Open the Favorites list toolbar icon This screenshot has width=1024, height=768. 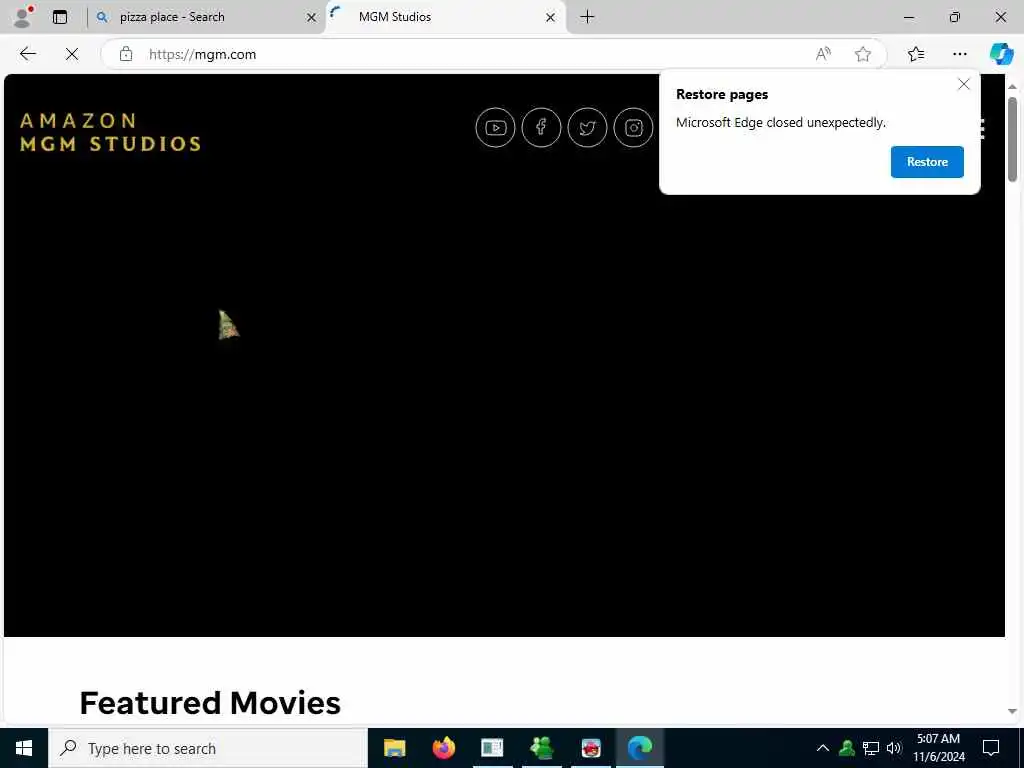click(x=916, y=54)
